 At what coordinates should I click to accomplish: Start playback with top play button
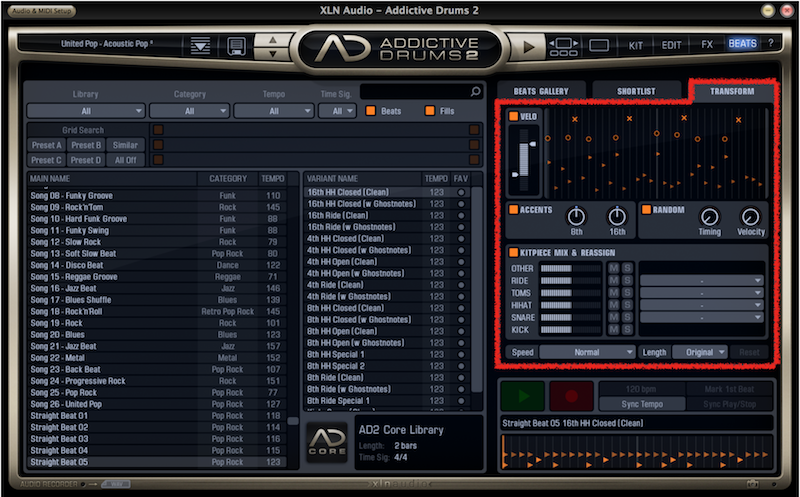coord(528,47)
